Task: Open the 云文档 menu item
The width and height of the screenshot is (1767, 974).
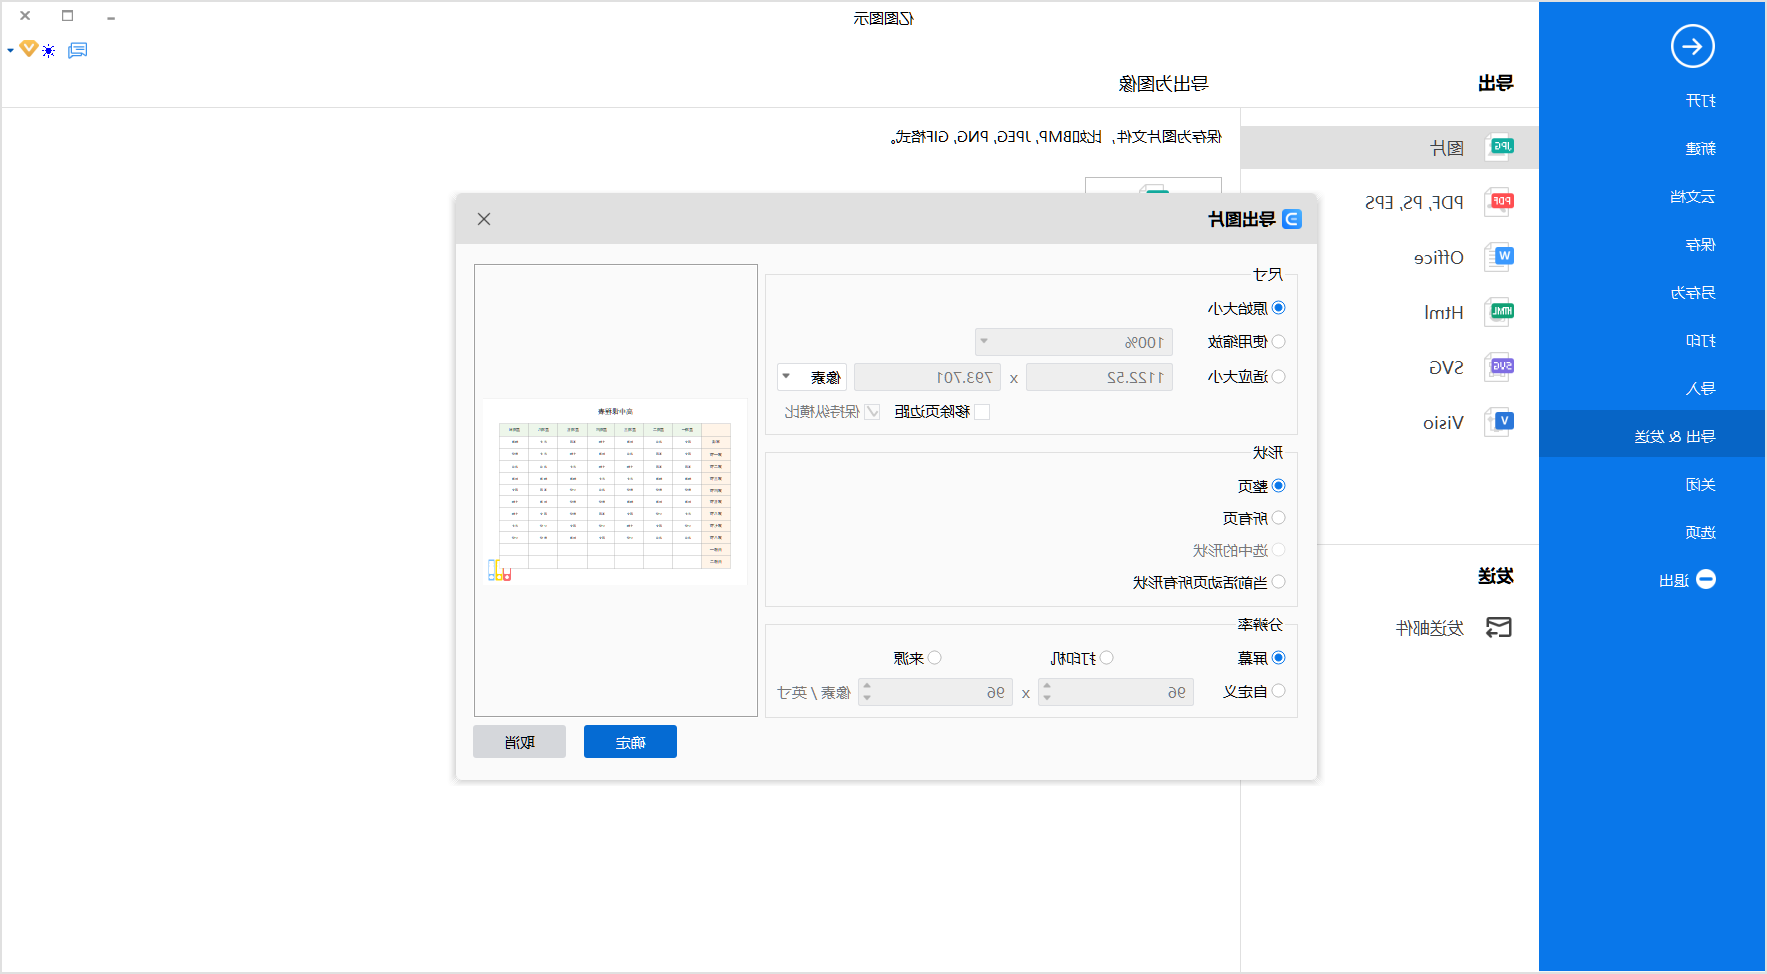Action: point(1693,197)
